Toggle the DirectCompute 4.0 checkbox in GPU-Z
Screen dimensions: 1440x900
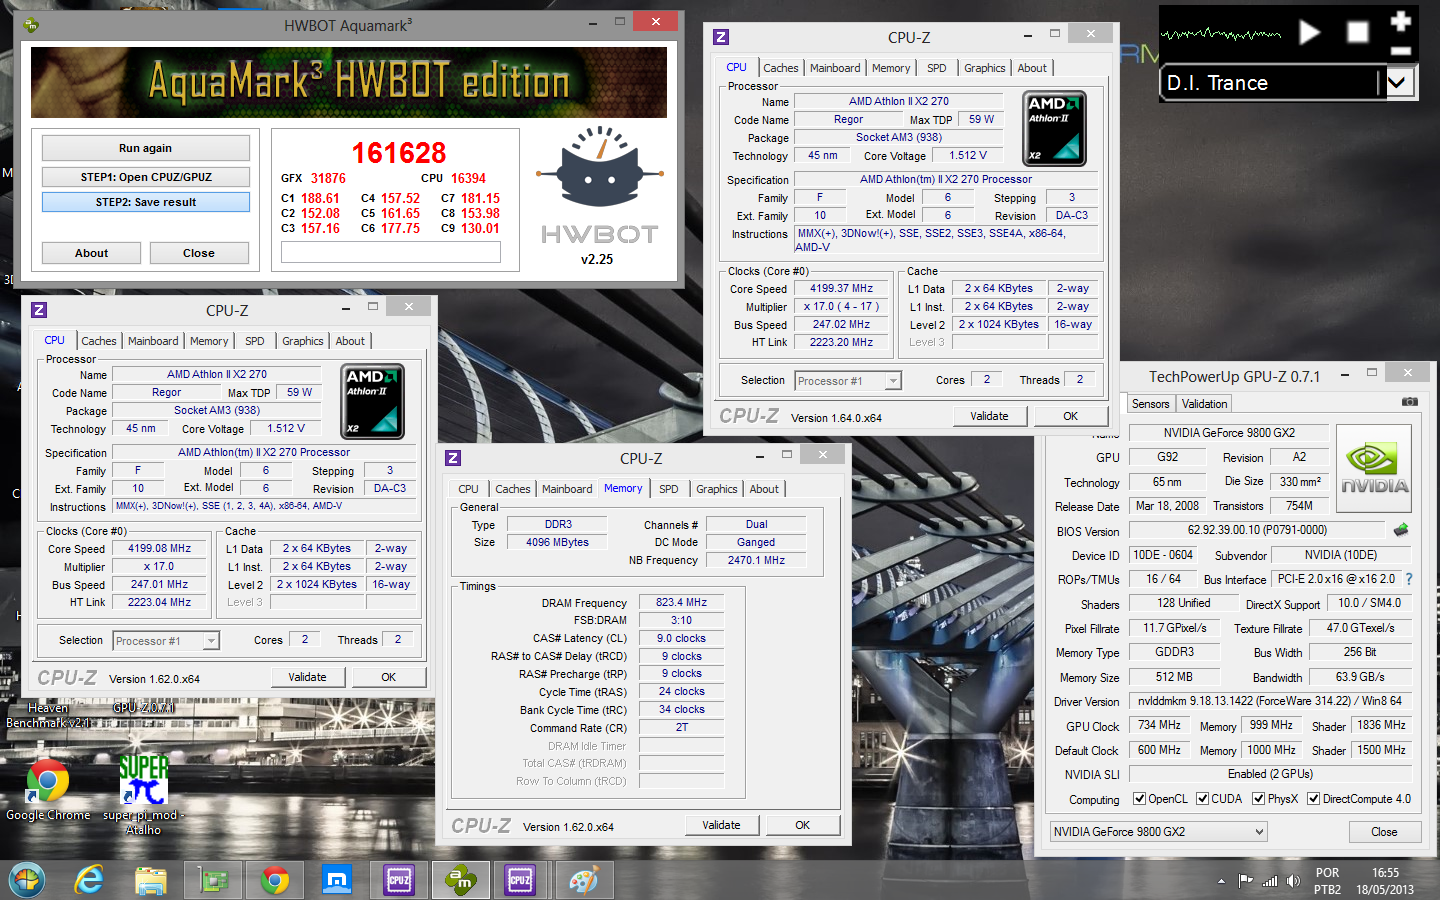1314,799
